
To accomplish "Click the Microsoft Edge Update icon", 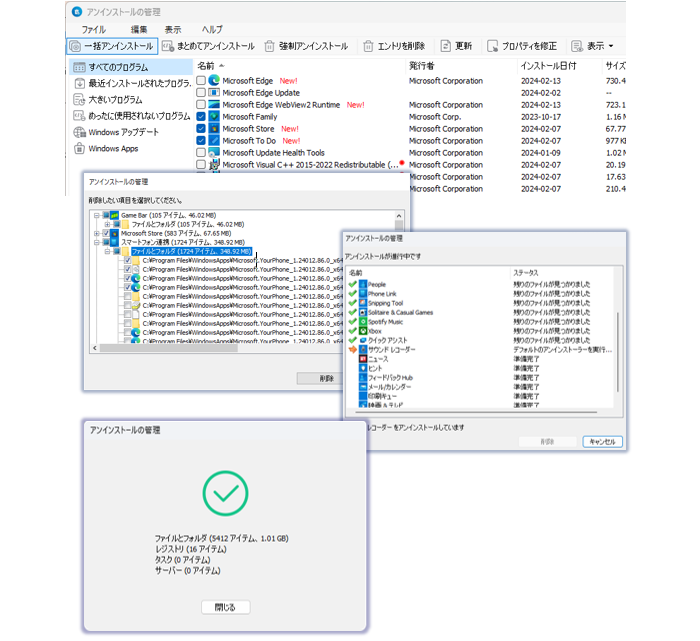I will click(x=214, y=92).
